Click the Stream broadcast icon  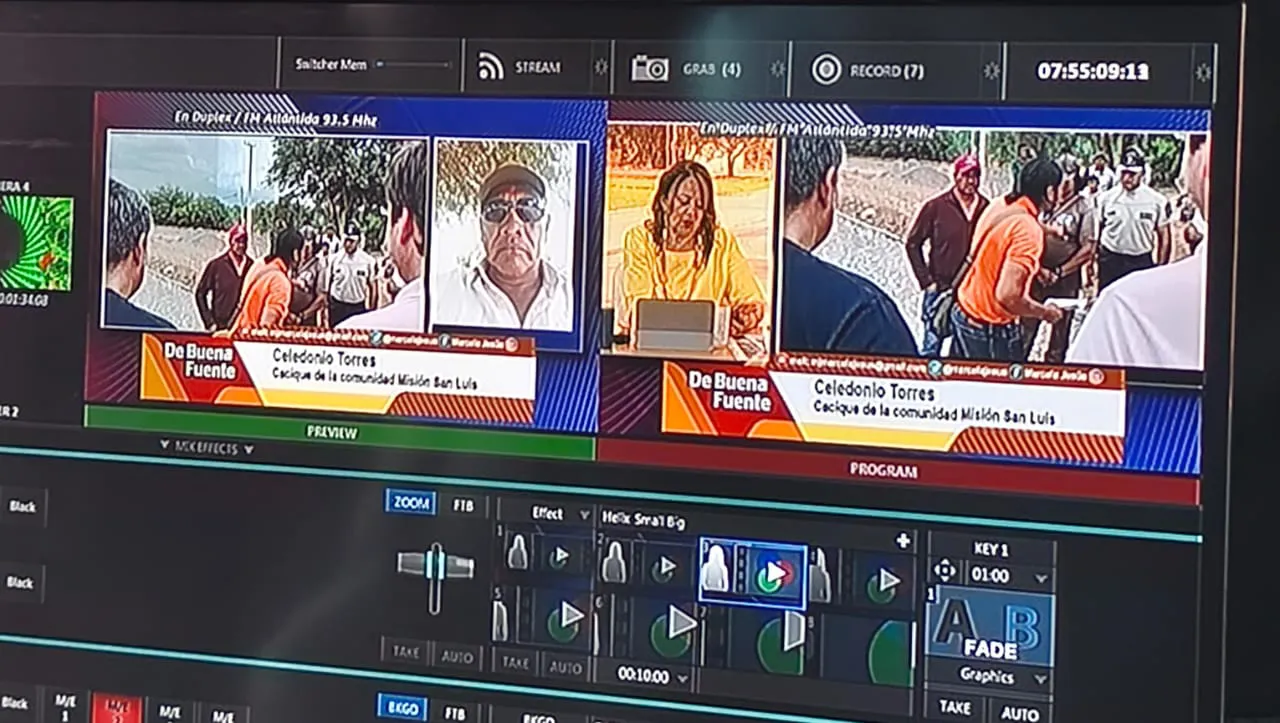click(x=491, y=67)
